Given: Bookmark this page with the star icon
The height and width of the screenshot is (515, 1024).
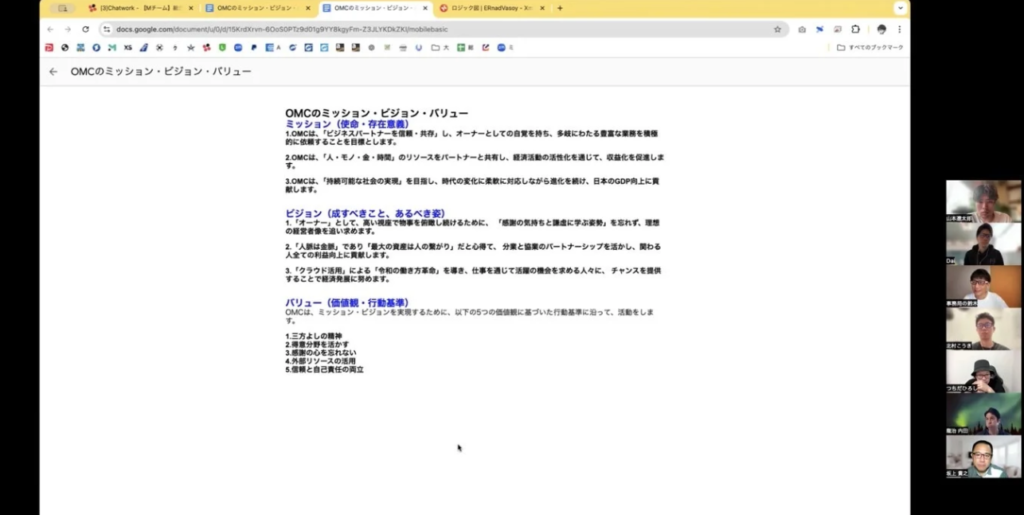Looking at the screenshot, I should [x=777, y=29].
